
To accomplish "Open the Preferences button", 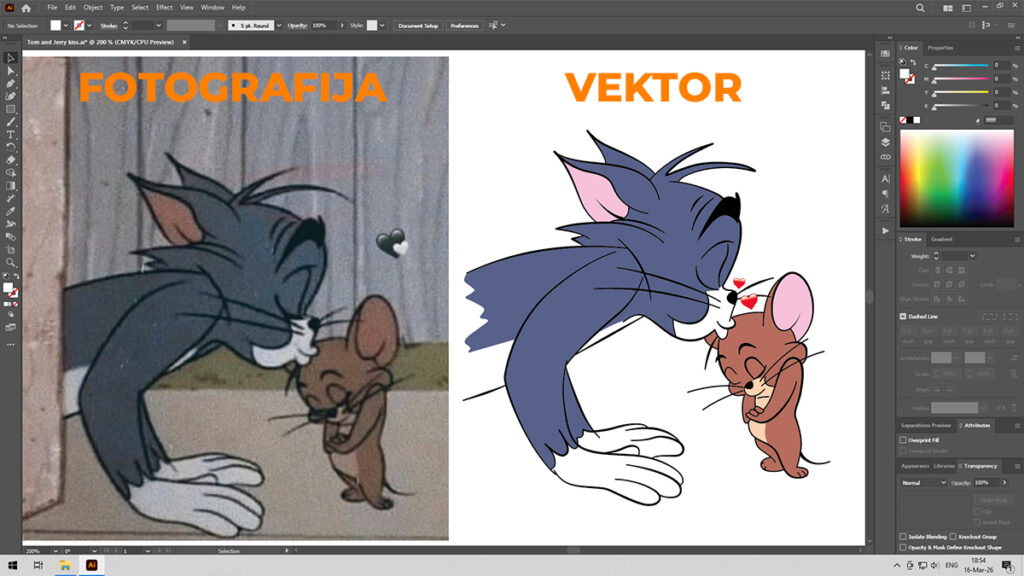I will tap(464, 25).
